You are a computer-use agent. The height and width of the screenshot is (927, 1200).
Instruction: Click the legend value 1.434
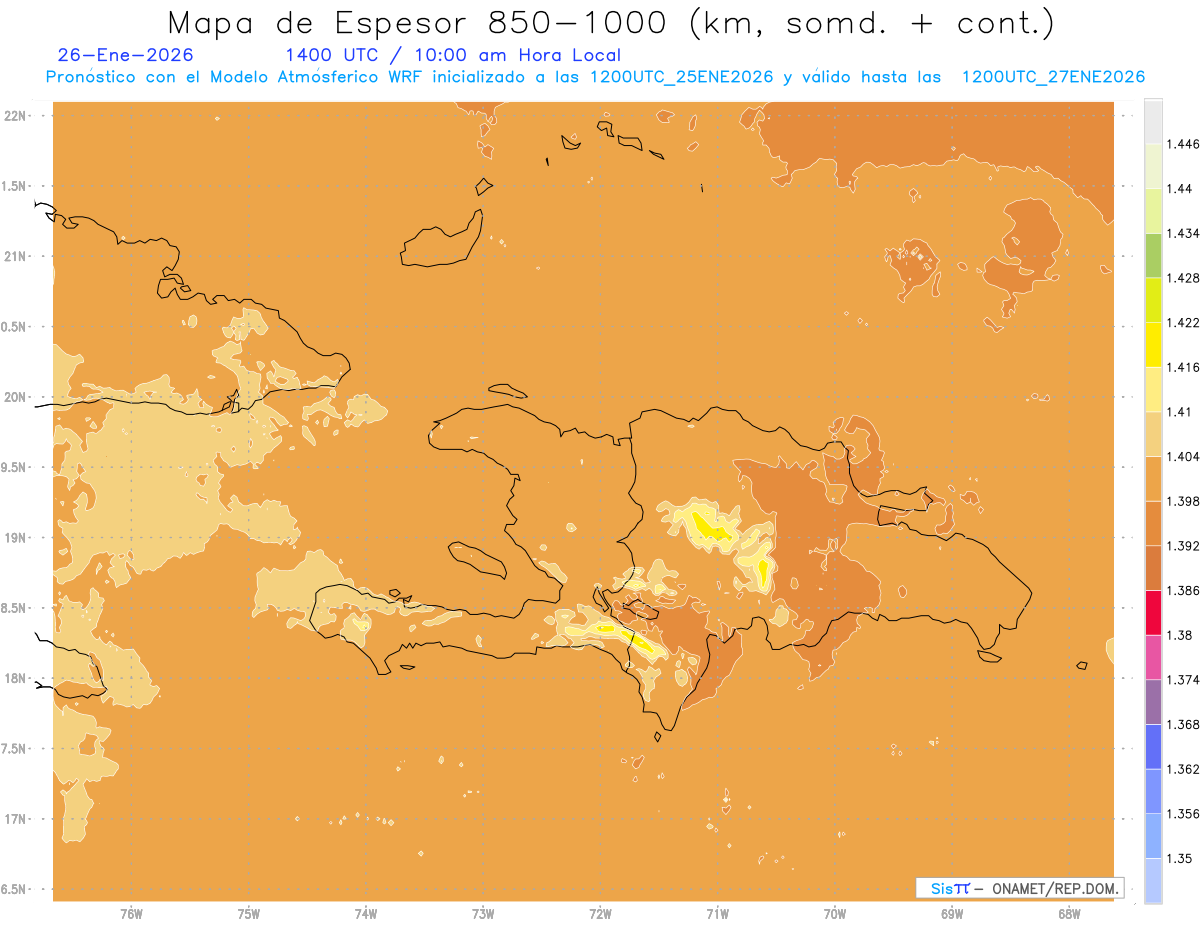pyautogui.click(x=1182, y=233)
